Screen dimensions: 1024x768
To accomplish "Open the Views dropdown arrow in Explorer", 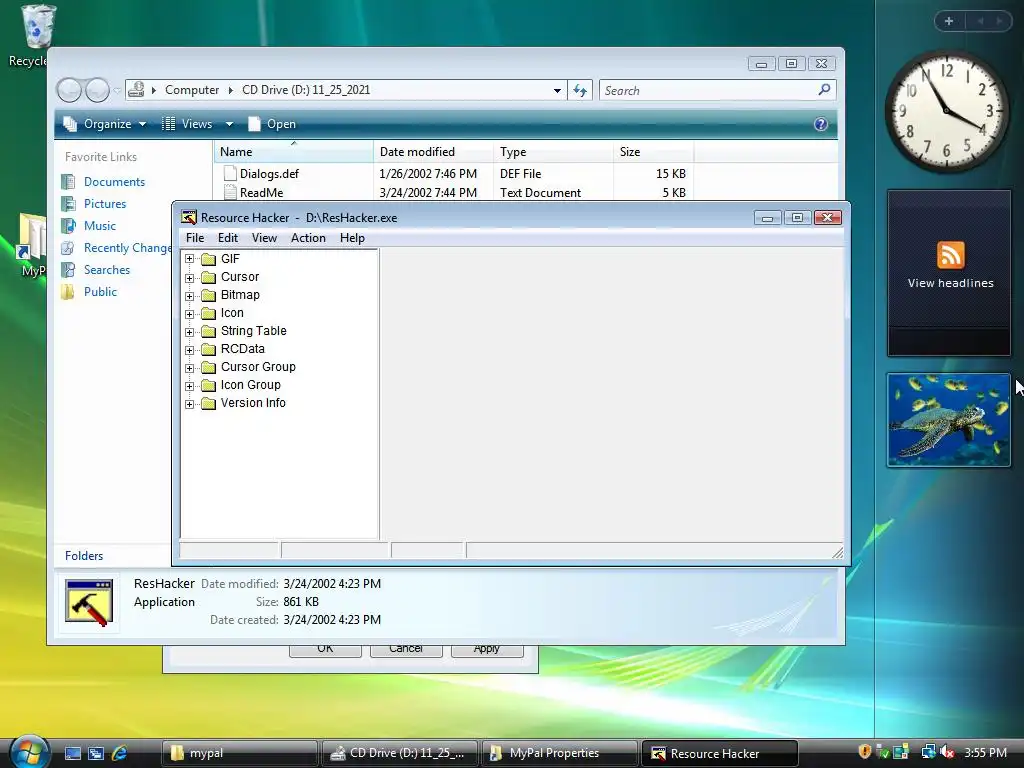I will click(x=229, y=124).
